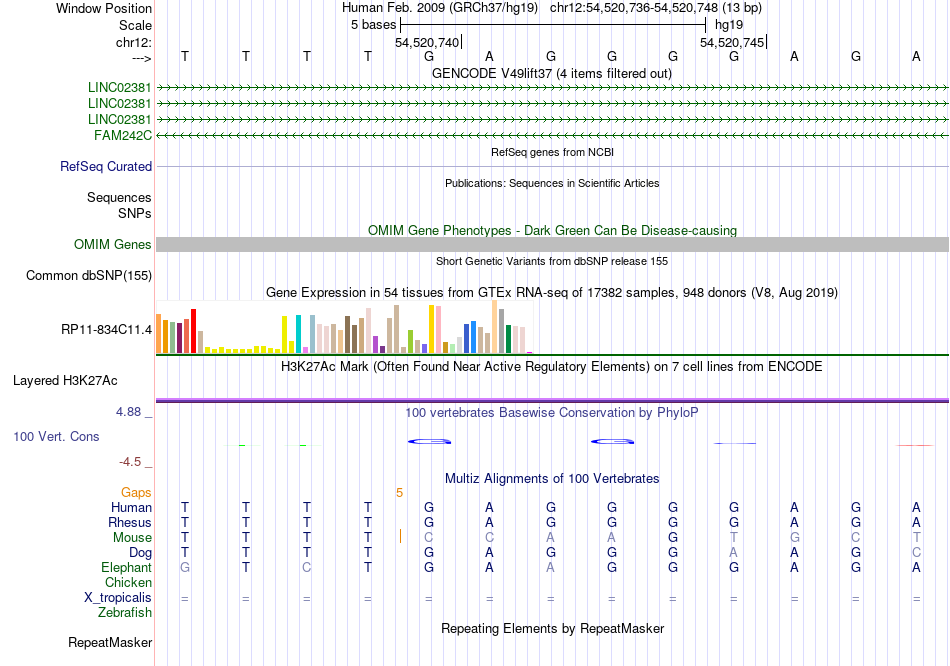This screenshot has height=666, width=950.
Task: Click the 54,520,745 ruler position
Action: tap(732, 42)
